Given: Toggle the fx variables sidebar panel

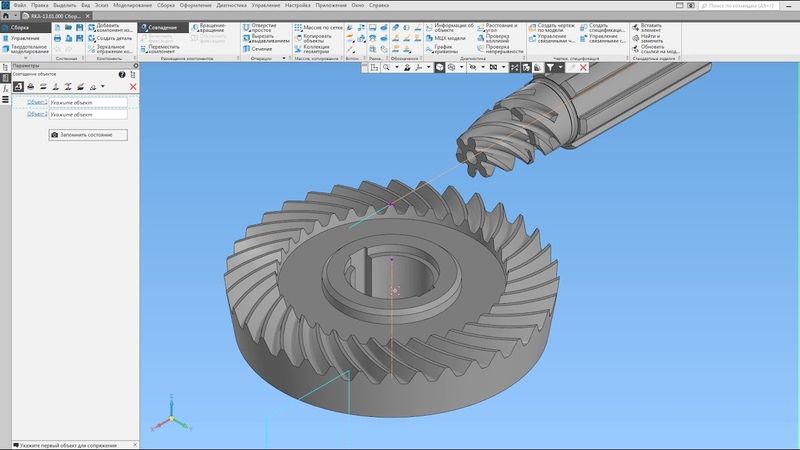Looking at the screenshot, I should click(5, 88).
